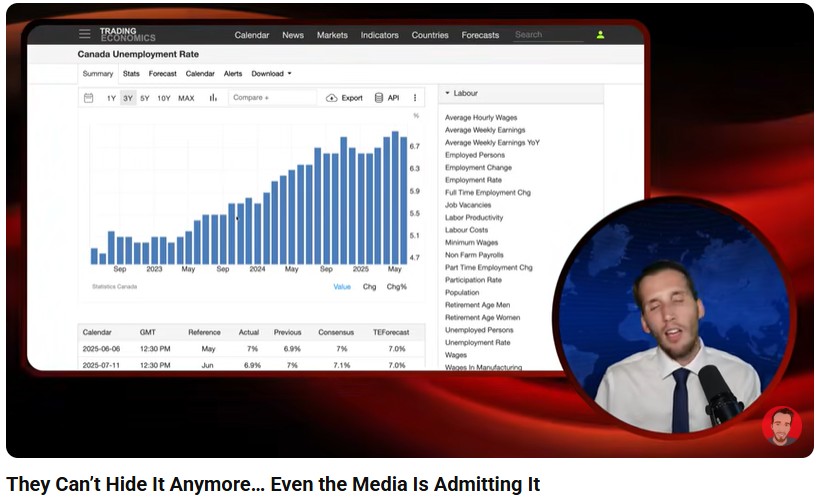Open the calendar date picker icon

point(89,98)
